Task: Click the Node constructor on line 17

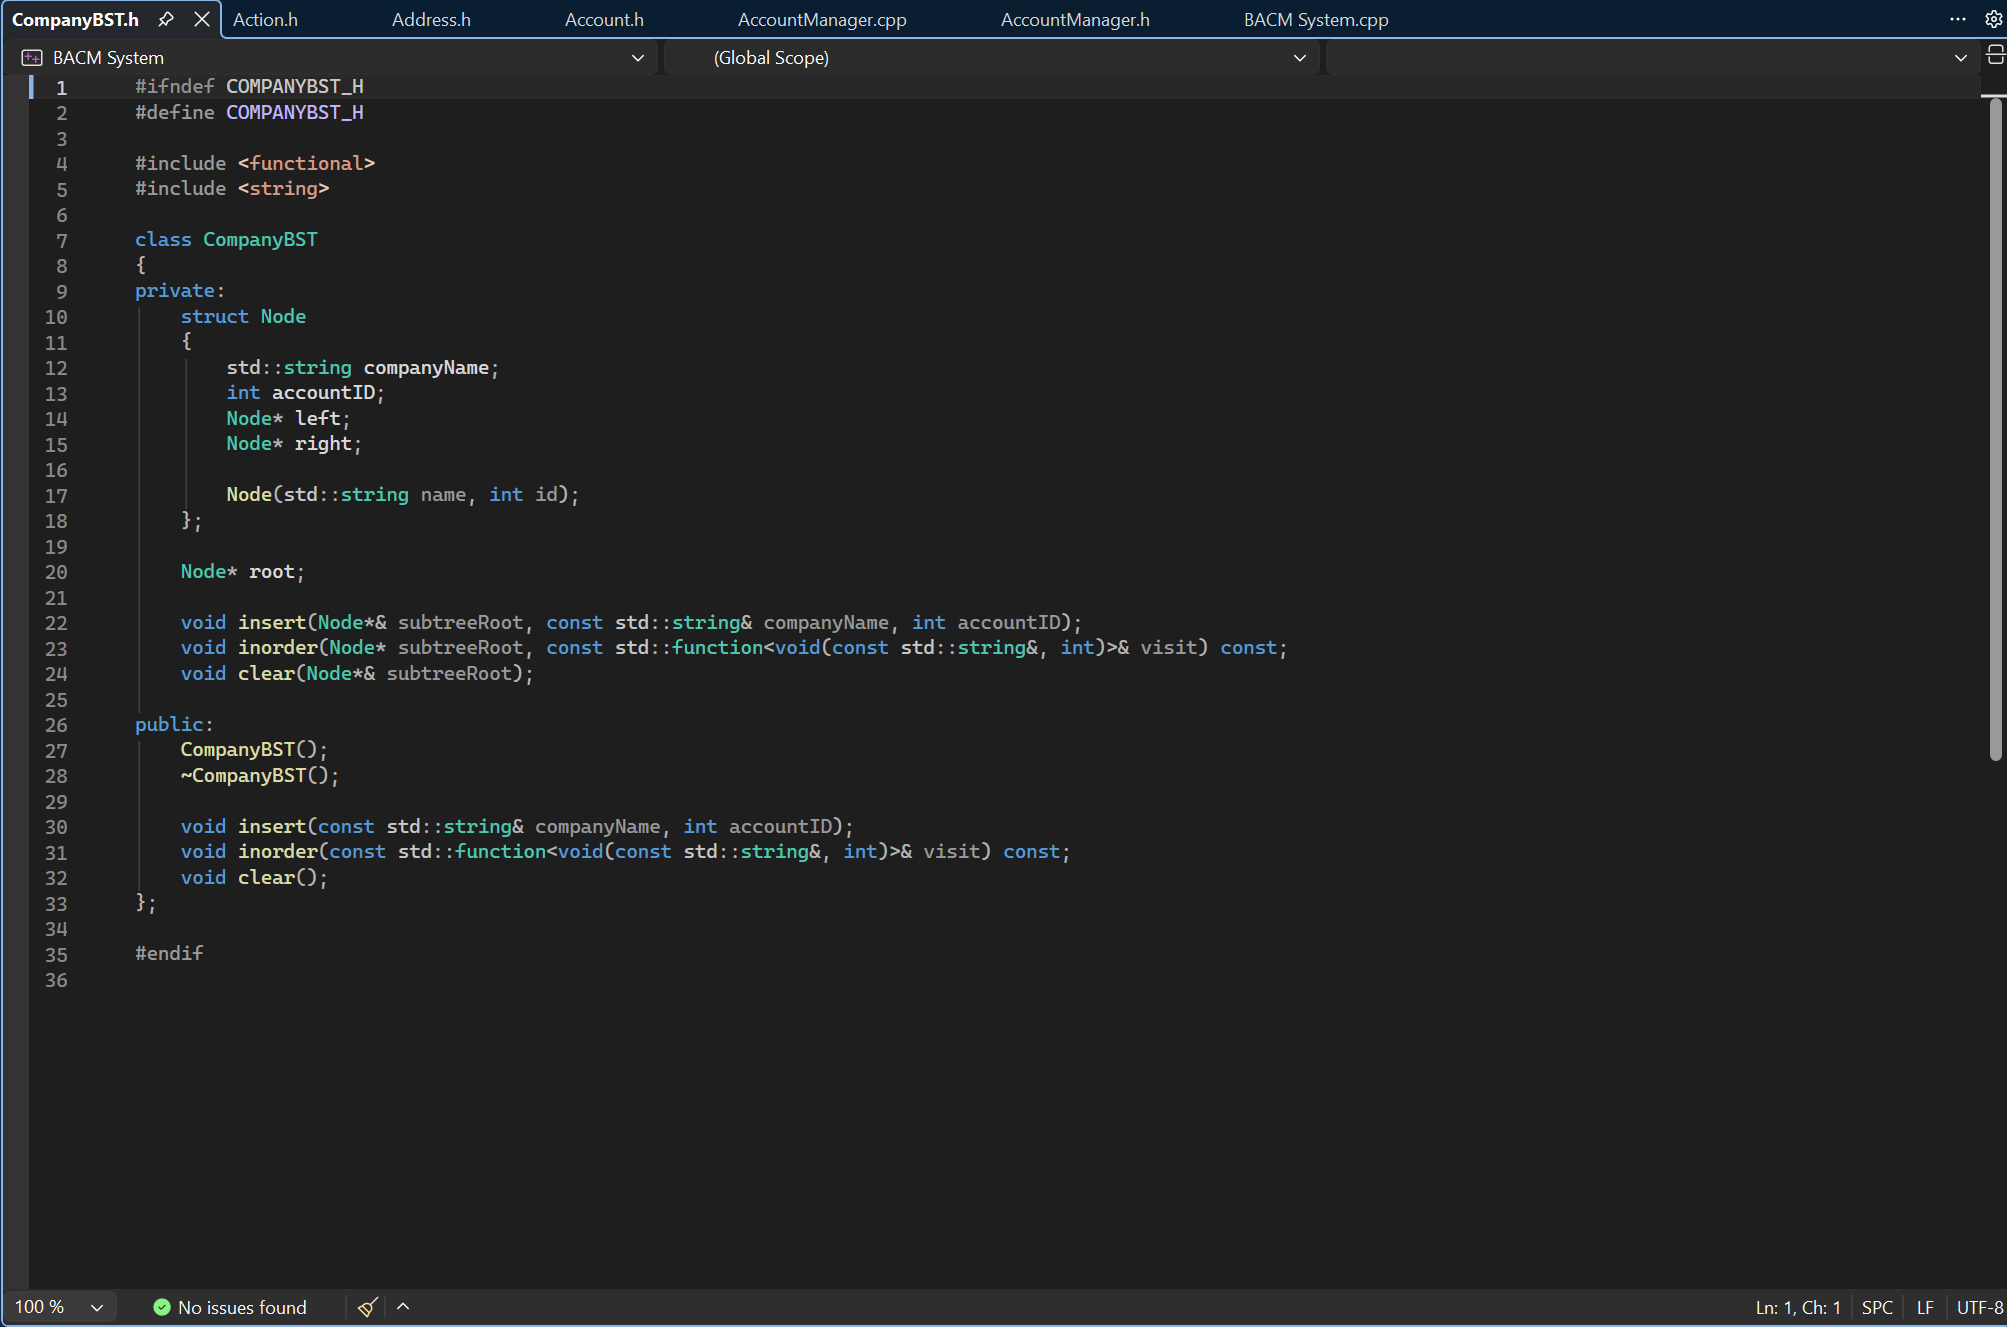Action: [x=402, y=494]
